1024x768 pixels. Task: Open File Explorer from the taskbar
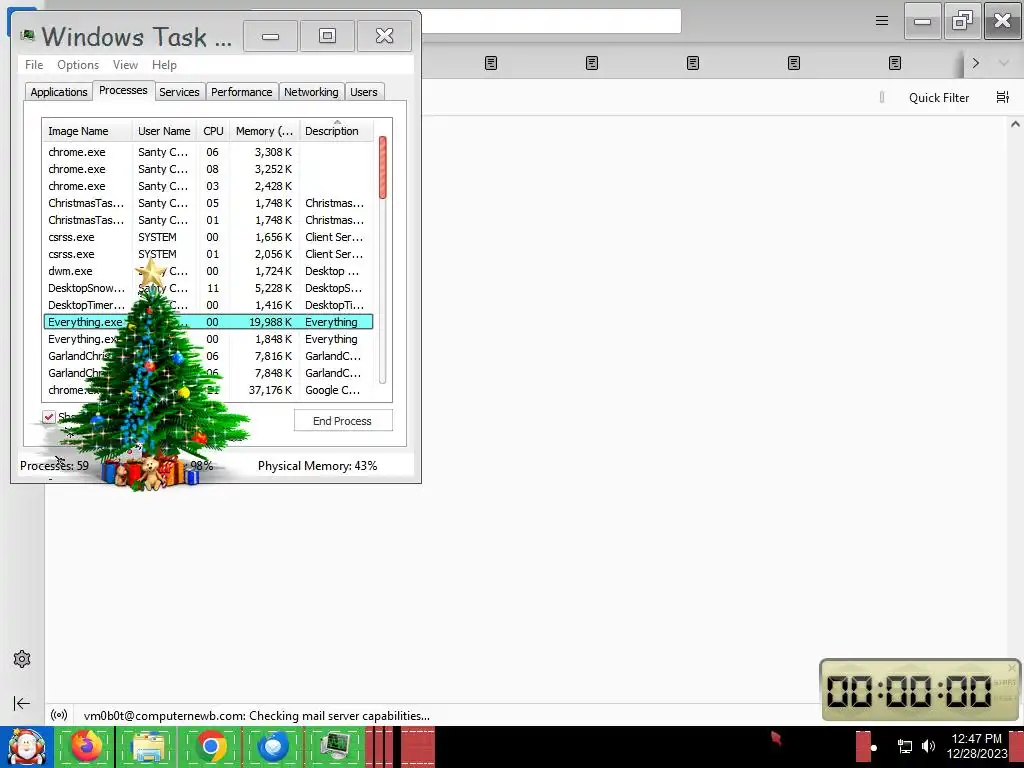148,747
